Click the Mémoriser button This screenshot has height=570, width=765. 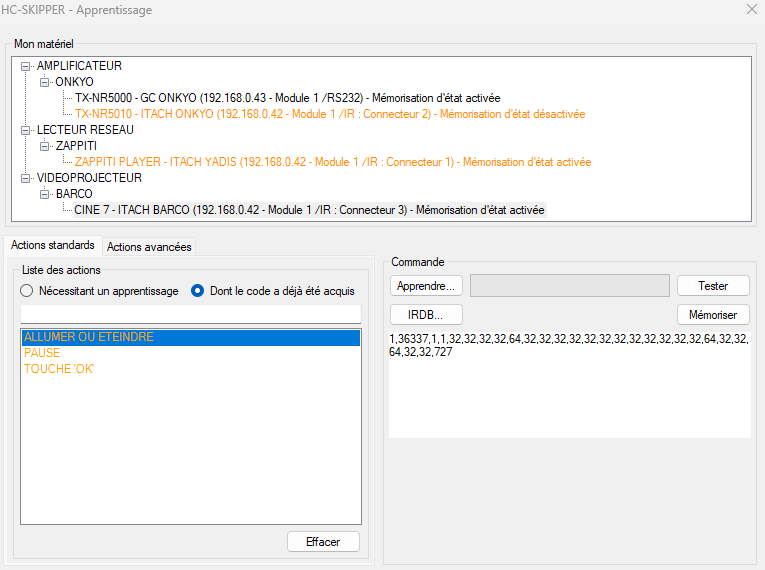[713, 315]
